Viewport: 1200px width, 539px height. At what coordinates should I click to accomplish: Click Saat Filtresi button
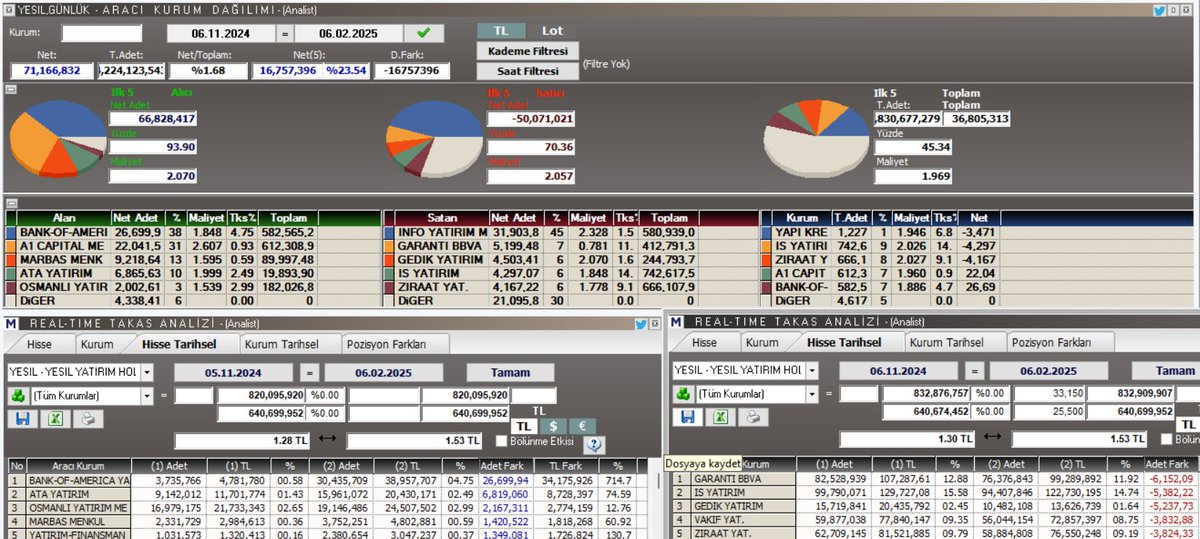pos(527,71)
